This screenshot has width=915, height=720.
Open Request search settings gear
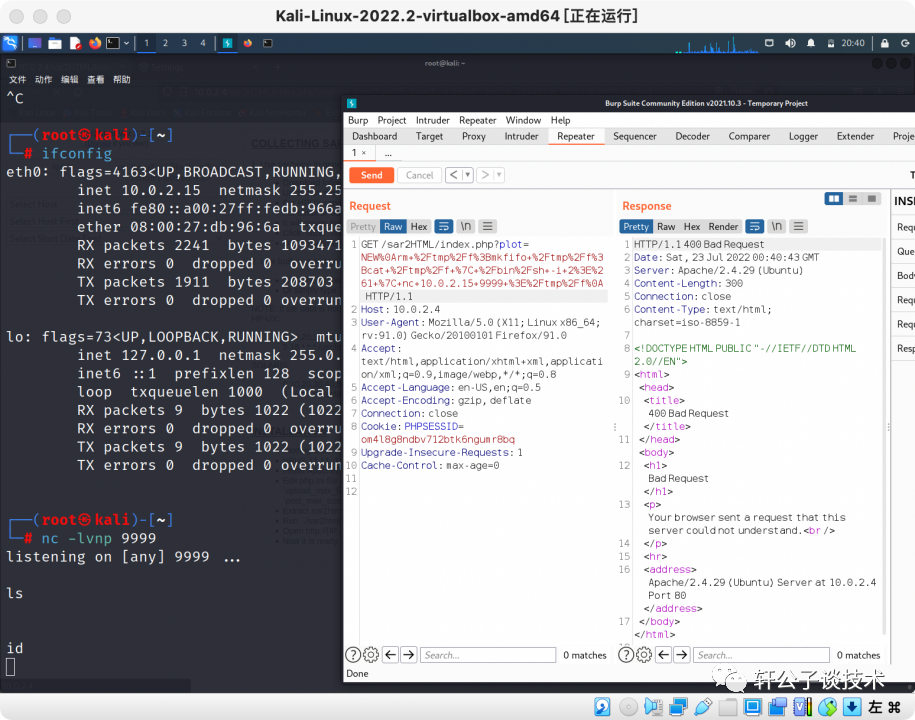(371, 655)
